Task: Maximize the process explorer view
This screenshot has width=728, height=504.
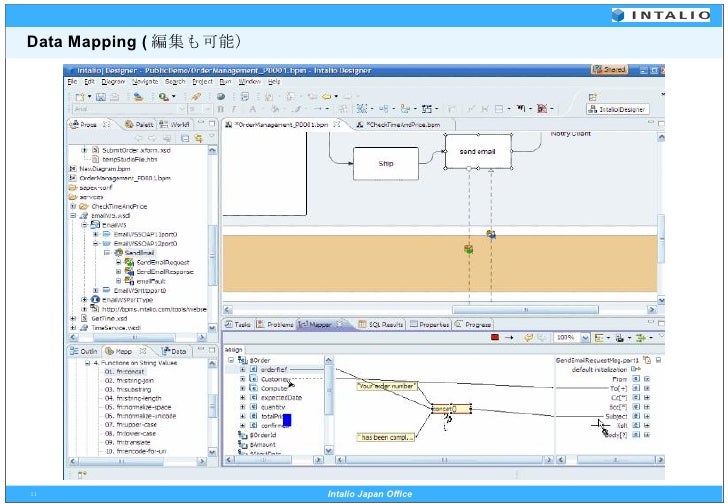Action: (212, 123)
